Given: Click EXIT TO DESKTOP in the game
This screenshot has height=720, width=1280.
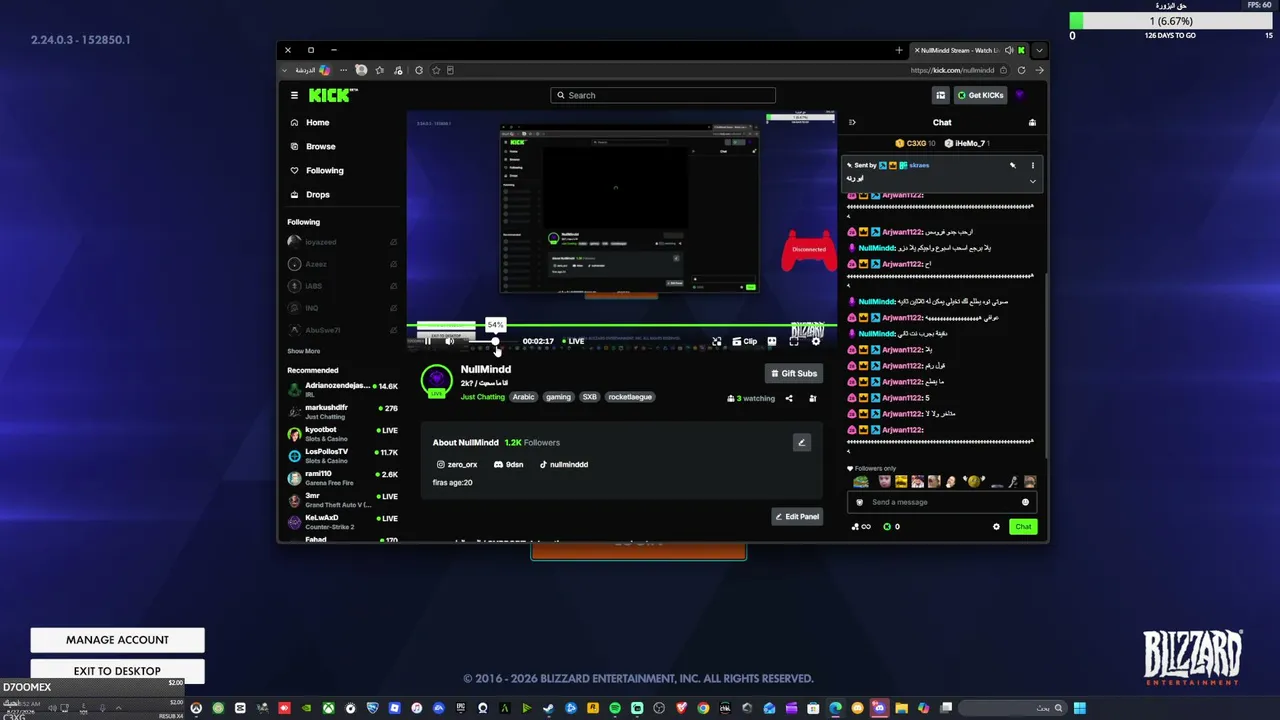Looking at the screenshot, I should (x=117, y=671).
